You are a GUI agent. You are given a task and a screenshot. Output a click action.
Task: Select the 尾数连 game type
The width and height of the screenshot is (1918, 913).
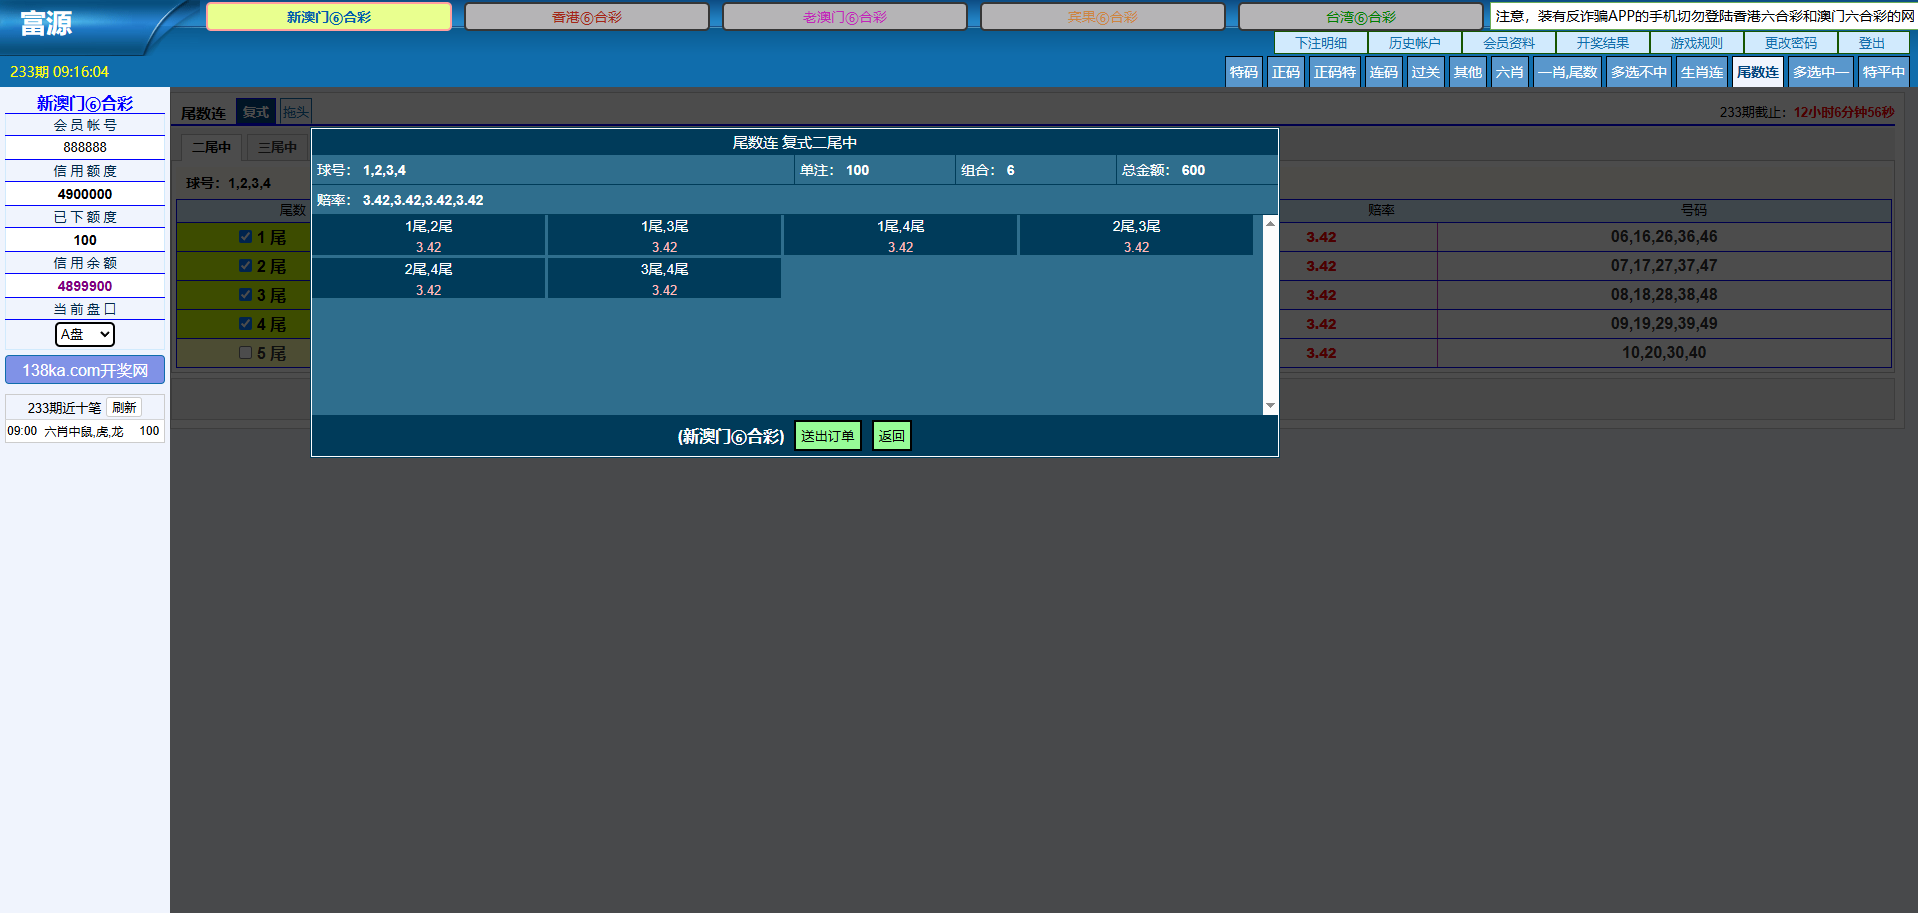[x=1758, y=72]
